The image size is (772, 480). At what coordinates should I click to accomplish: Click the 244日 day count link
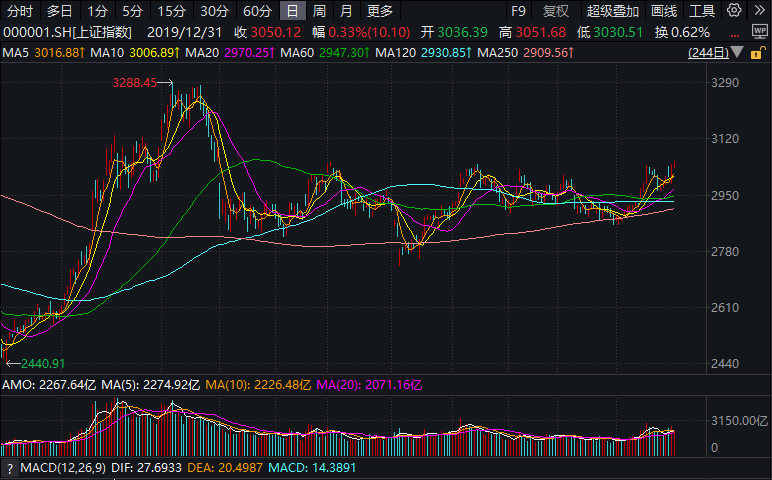coord(708,52)
